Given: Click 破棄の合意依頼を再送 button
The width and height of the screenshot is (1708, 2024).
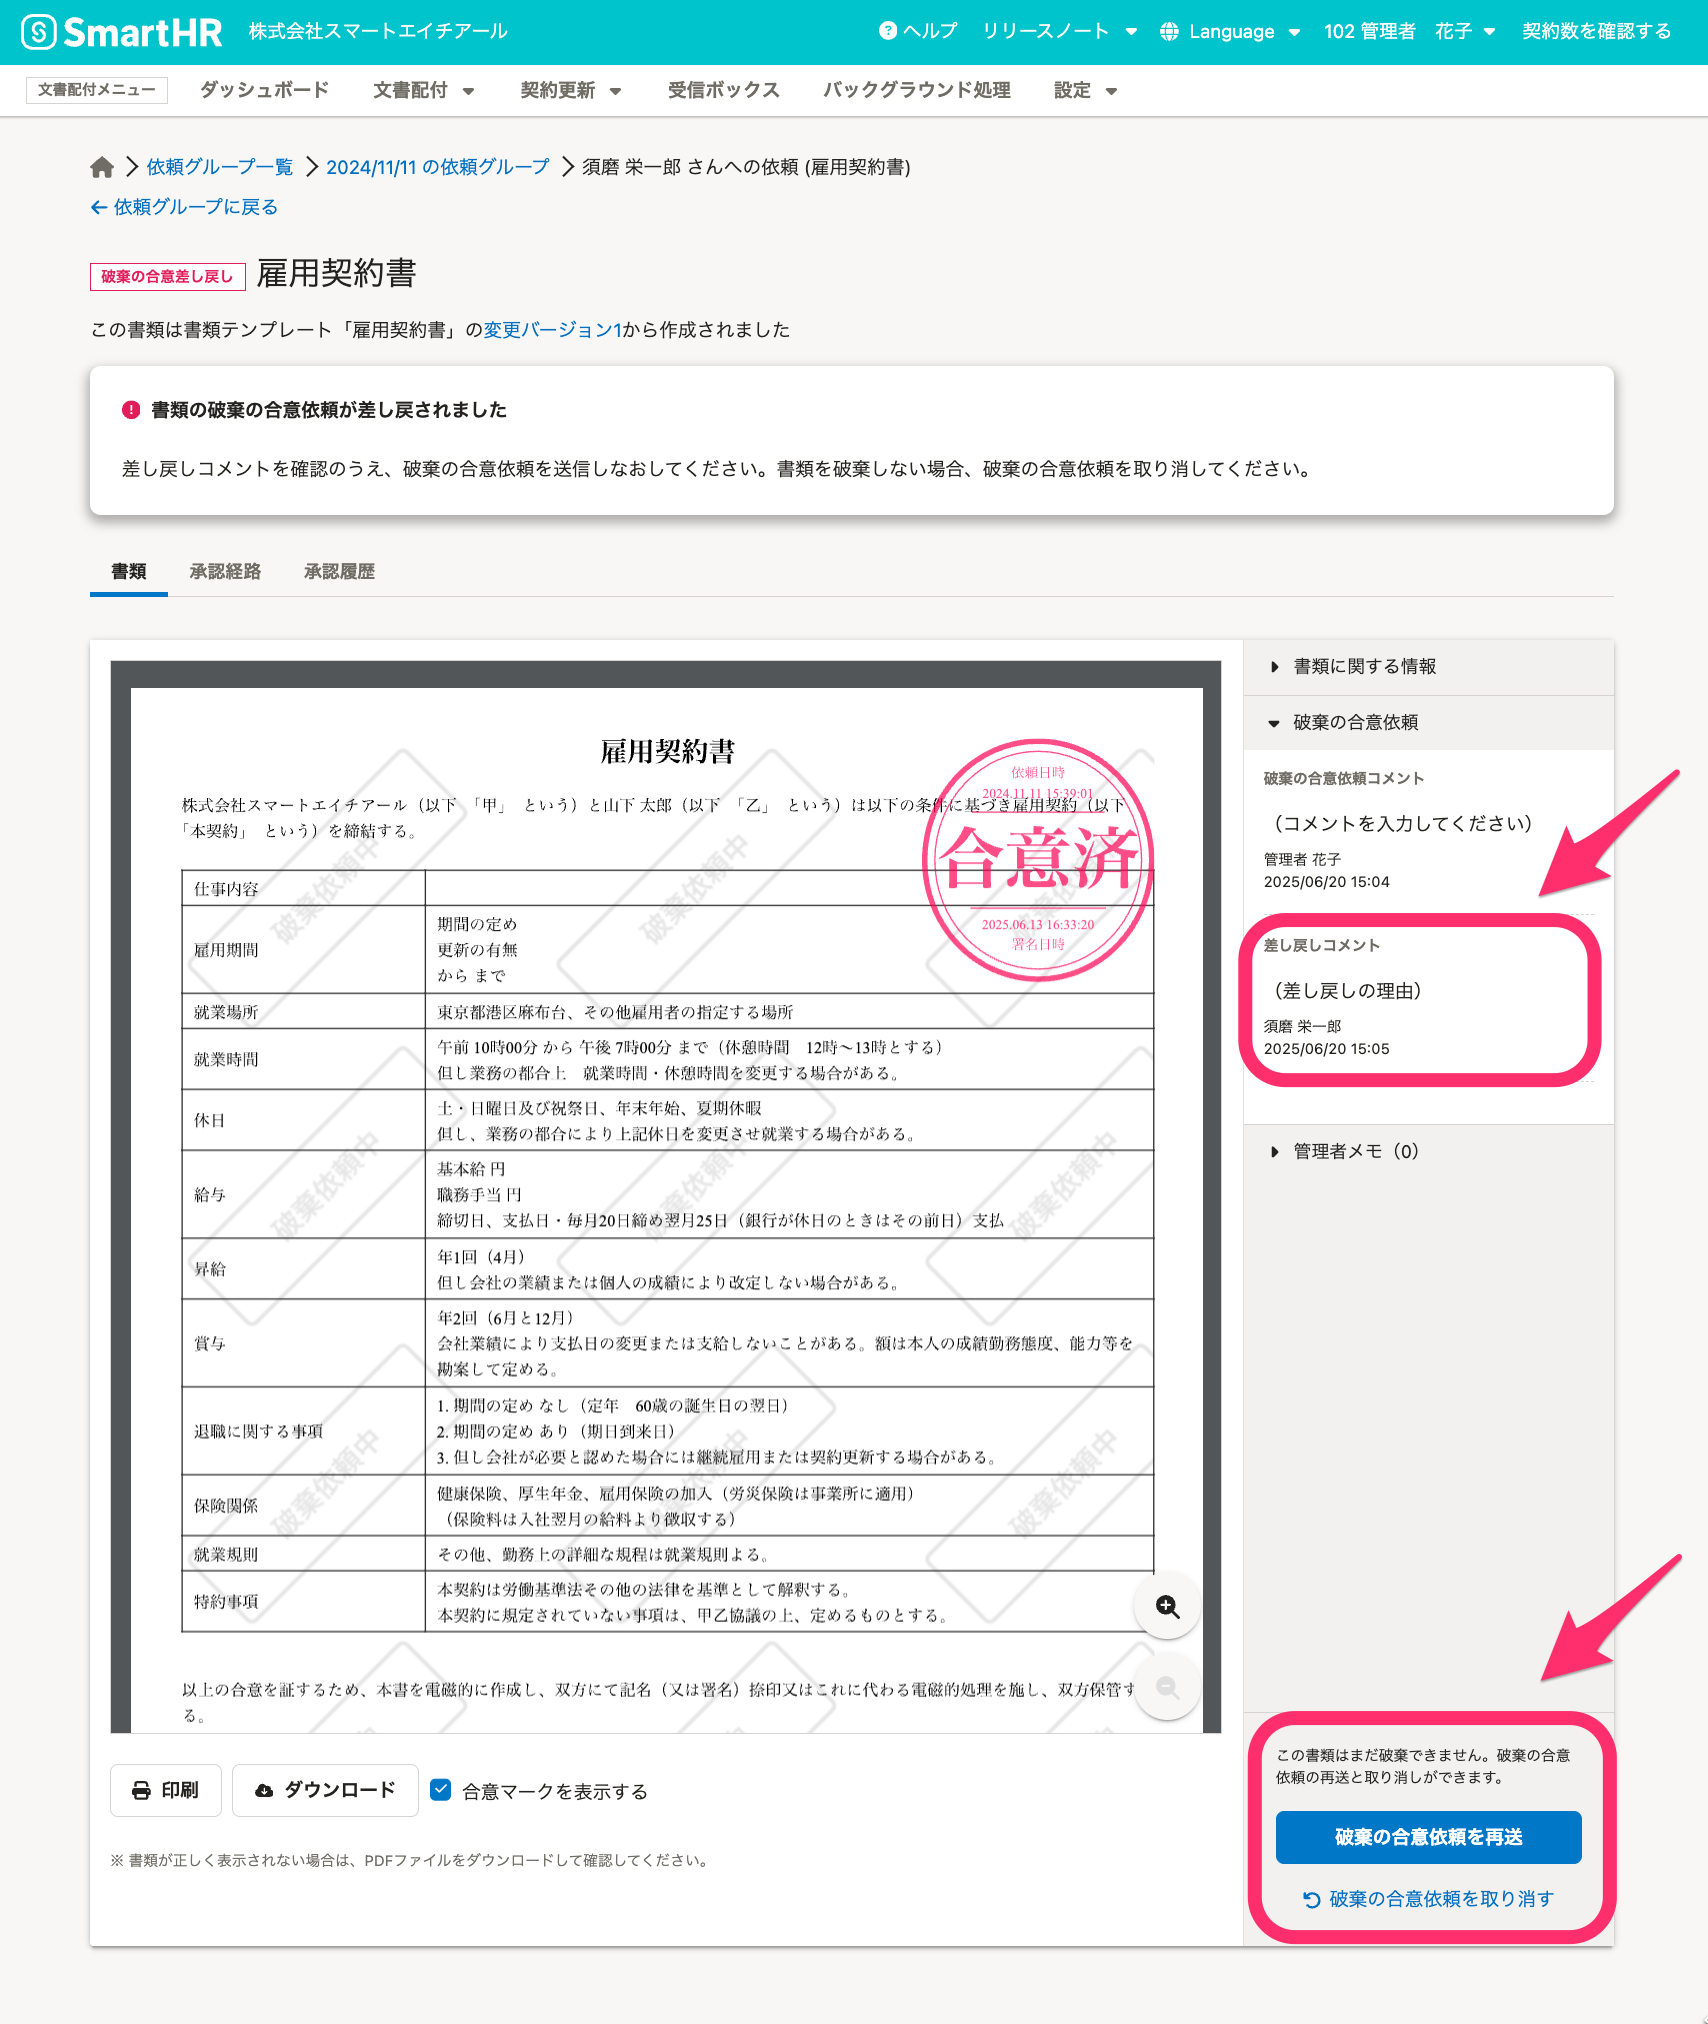Looking at the screenshot, I should click(1428, 1837).
